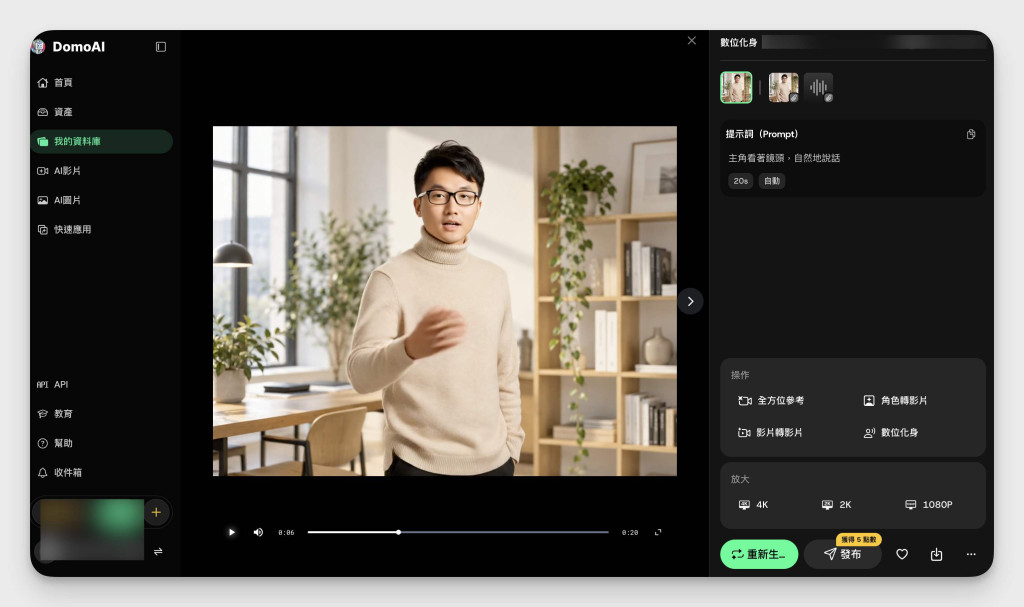Image resolution: width=1024 pixels, height=607 pixels.
Task: Select the reference image thumbnail
Action: coord(784,88)
